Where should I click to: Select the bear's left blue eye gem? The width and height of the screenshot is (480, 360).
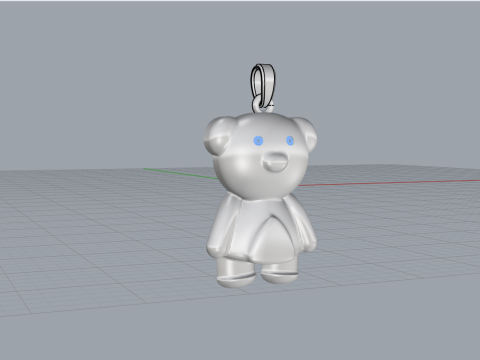tap(258, 141)
